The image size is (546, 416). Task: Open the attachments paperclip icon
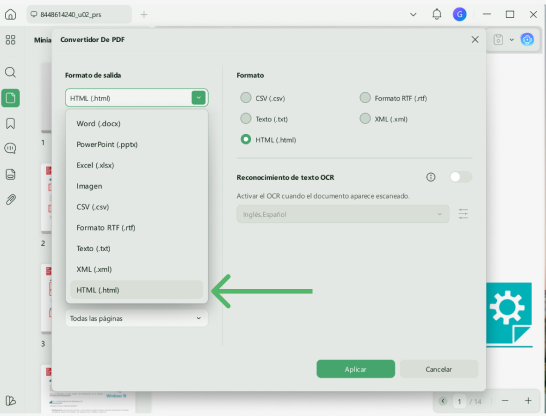point(10,200)
